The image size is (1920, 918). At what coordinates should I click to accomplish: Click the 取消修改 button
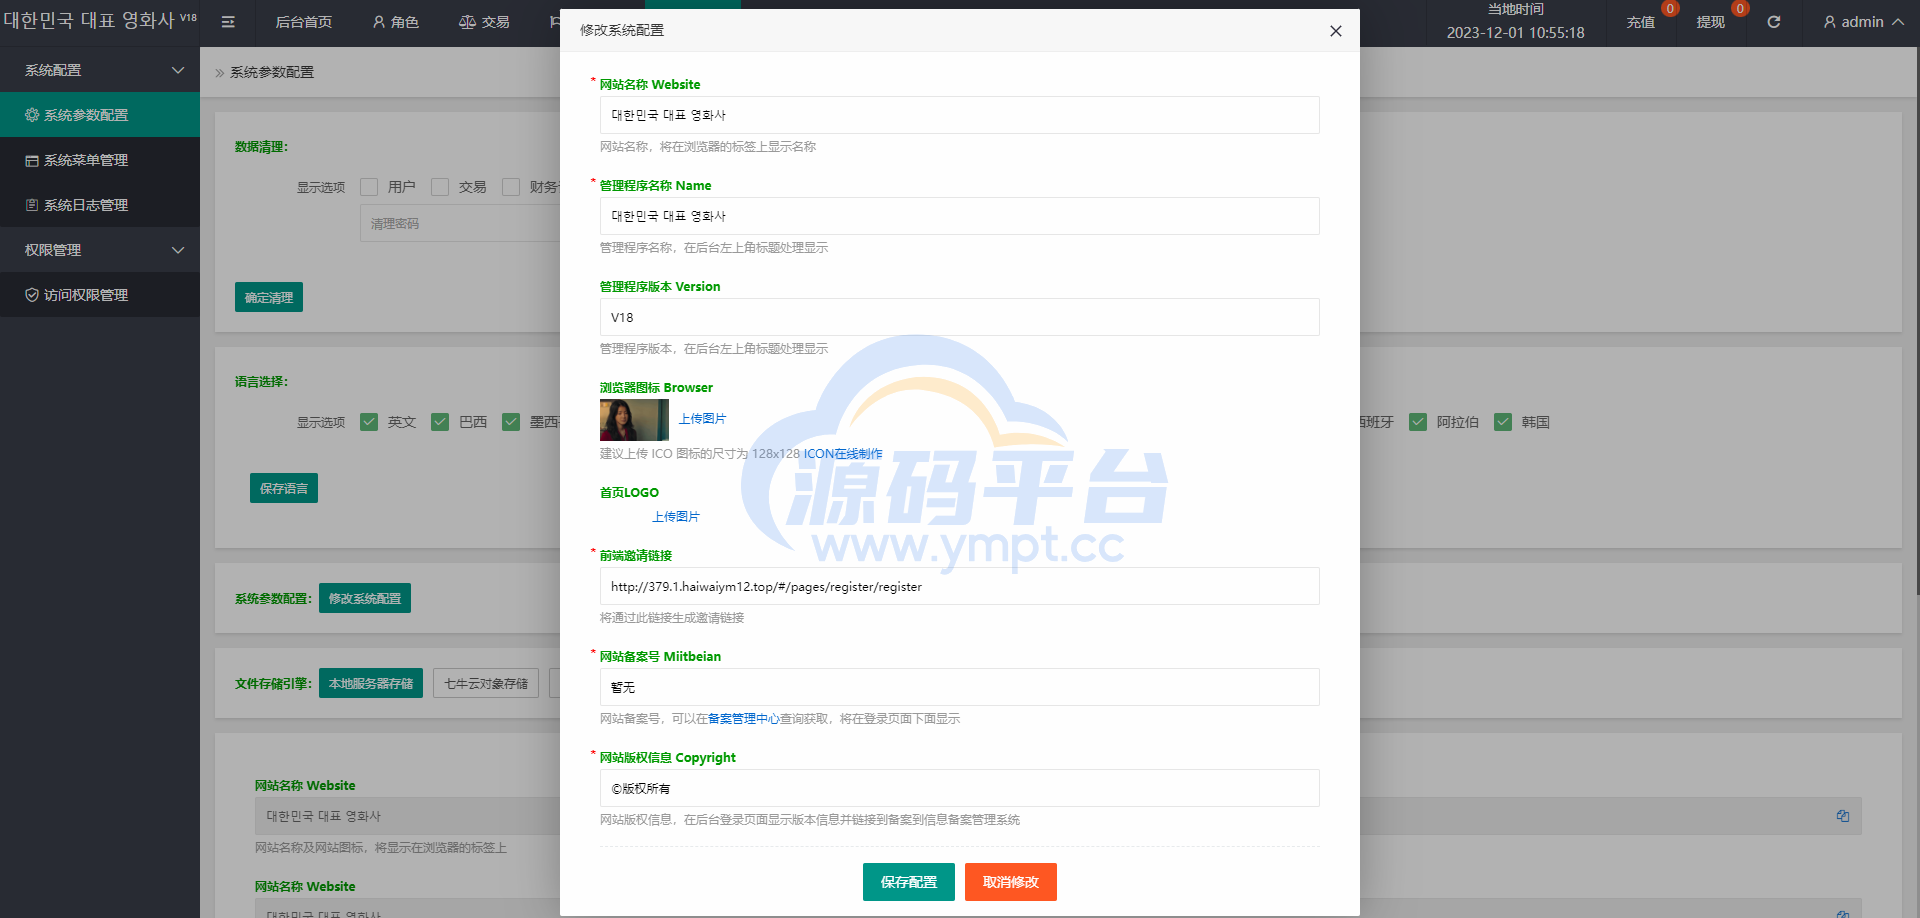coord(1010,882)
